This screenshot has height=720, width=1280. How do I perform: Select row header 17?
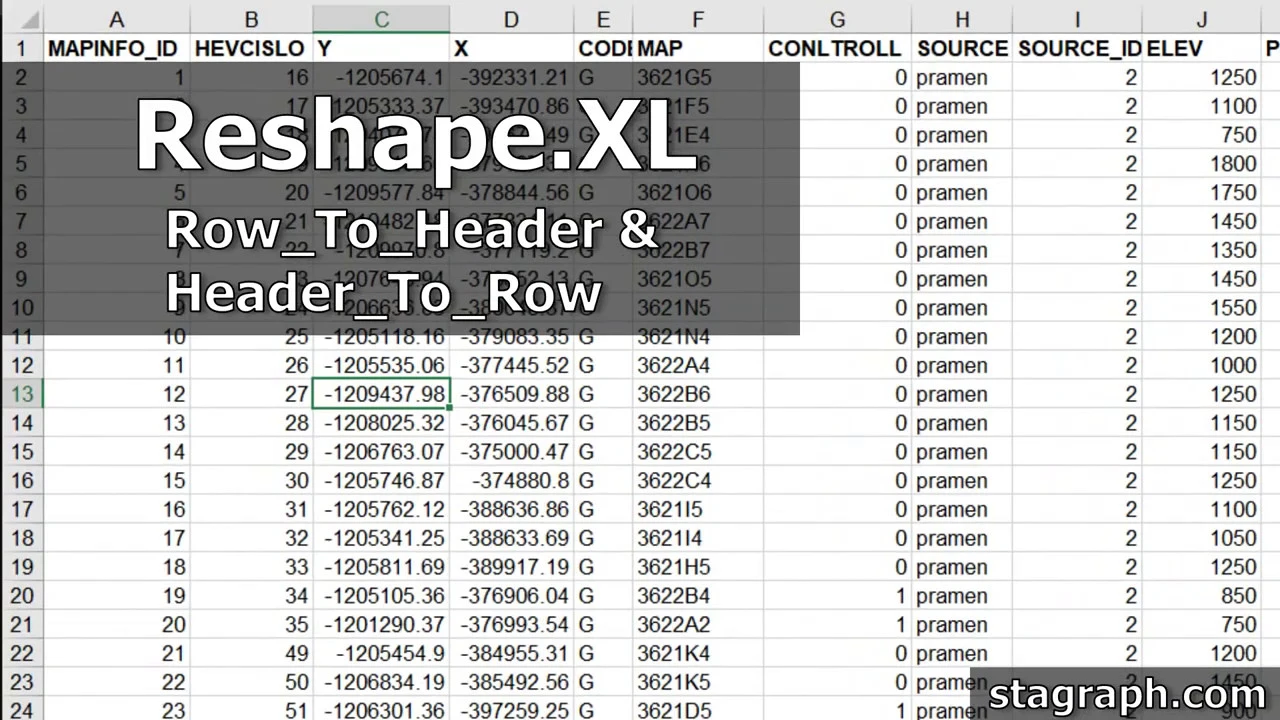point(21,509)
